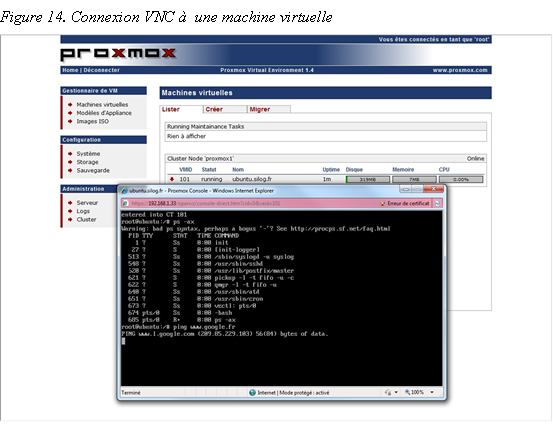Click the Déconnecter link

pos(102,70)
